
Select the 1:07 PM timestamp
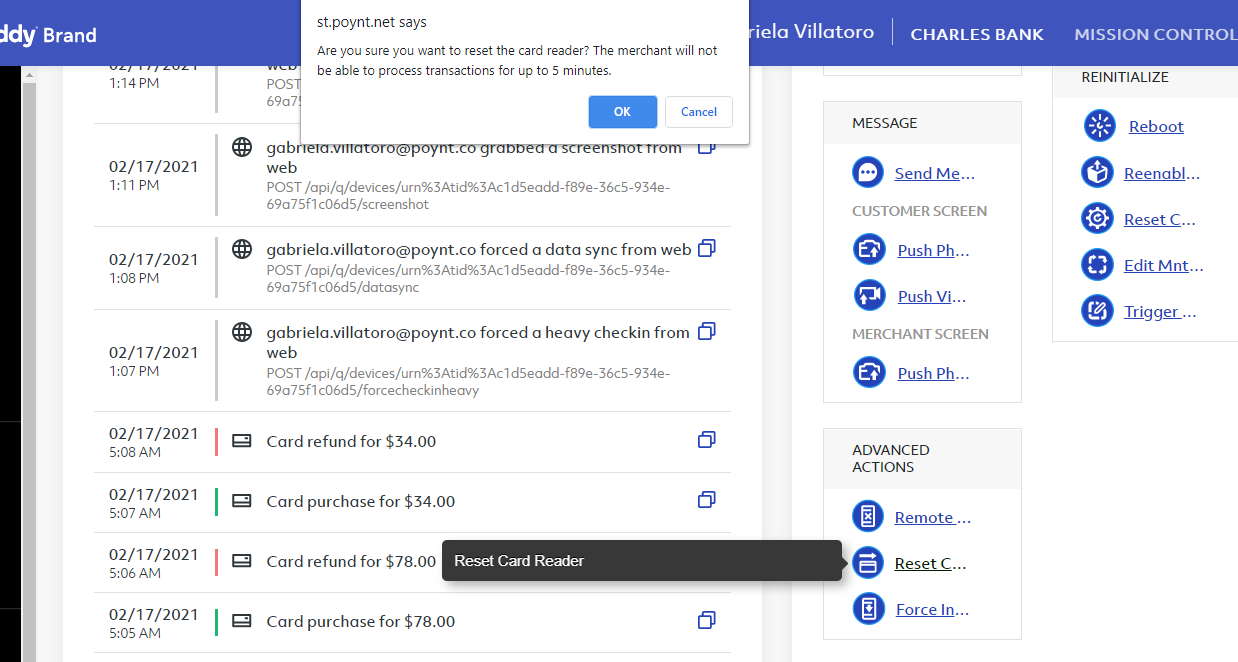tap(134, 371)
